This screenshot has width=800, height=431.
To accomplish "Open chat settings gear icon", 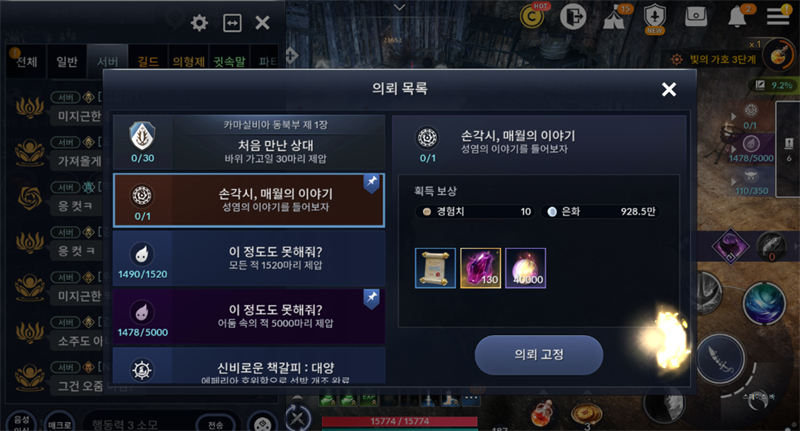I will [199, 23].
